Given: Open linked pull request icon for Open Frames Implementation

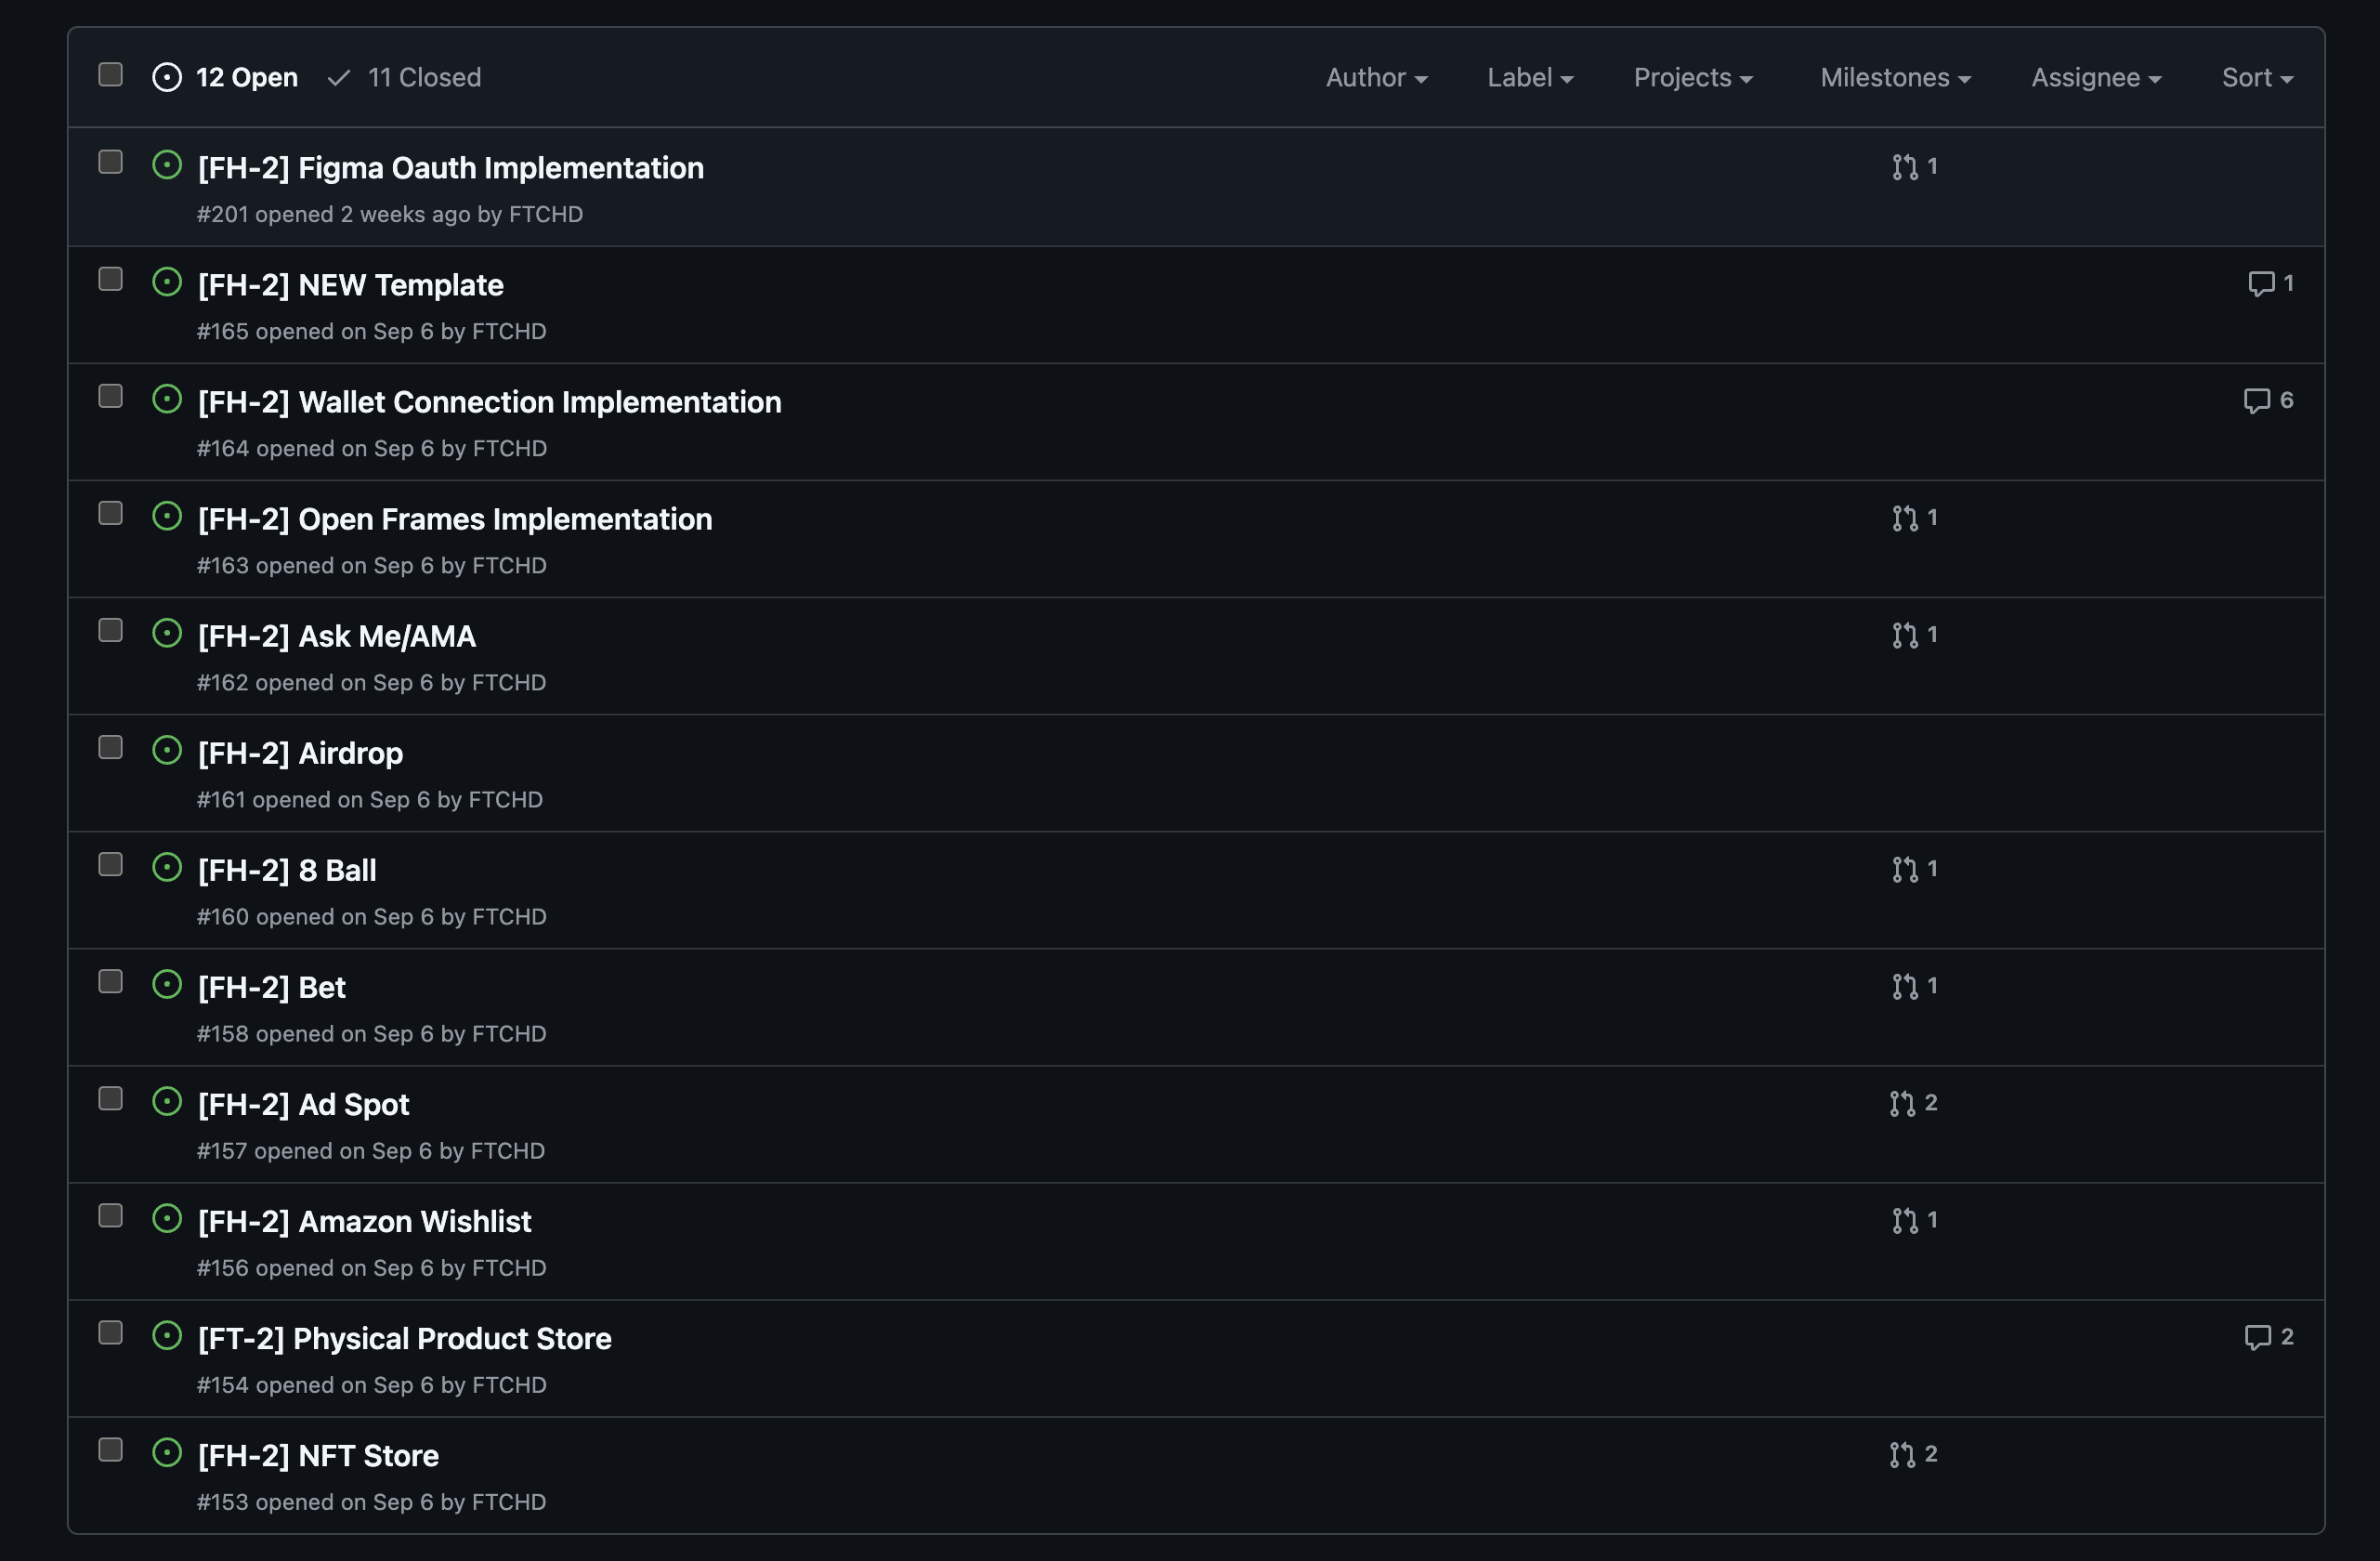Looking at the screenshot, I should [1905, 518].
